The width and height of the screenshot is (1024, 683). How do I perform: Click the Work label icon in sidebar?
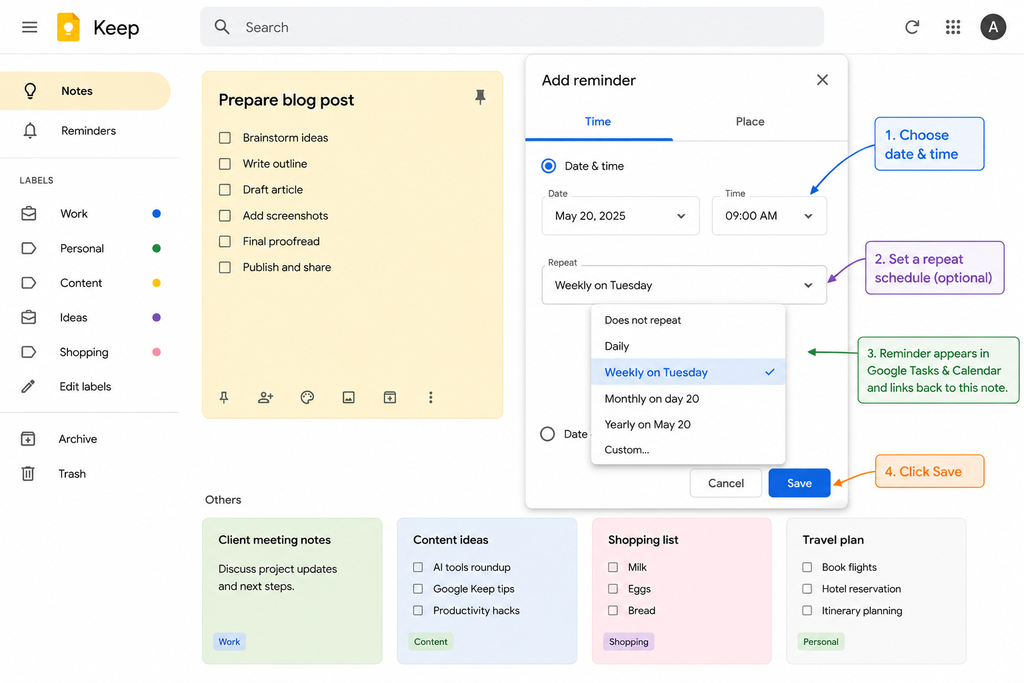click(29, 214)
